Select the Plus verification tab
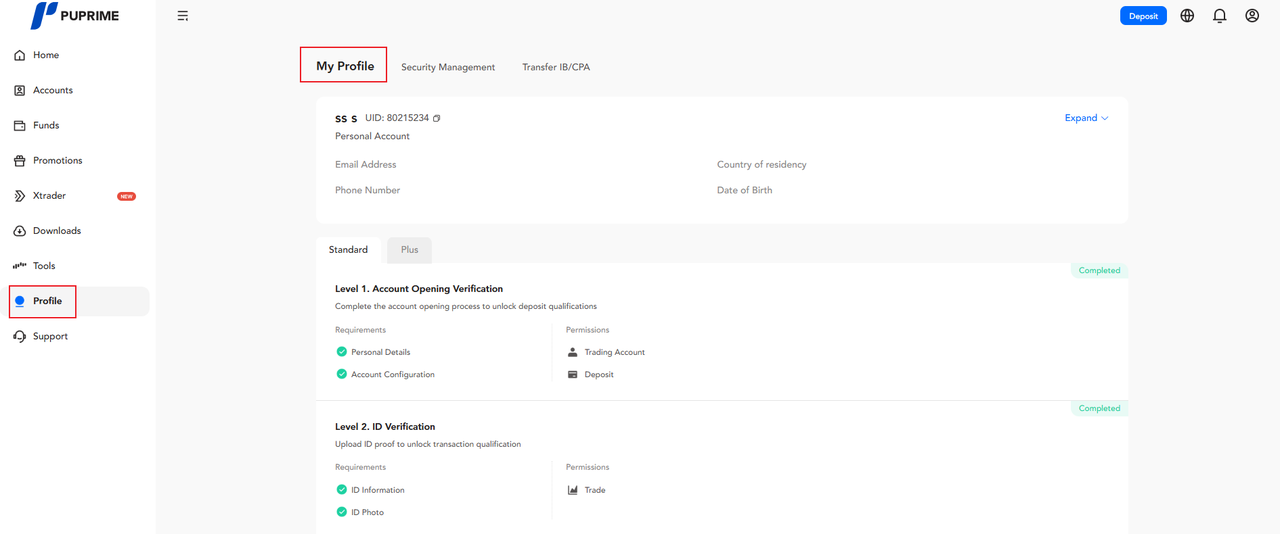 [x=409, y=250]
